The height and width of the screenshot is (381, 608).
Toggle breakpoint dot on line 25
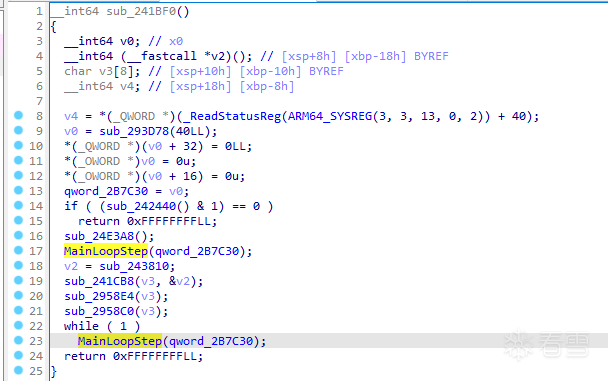point(18,371)
